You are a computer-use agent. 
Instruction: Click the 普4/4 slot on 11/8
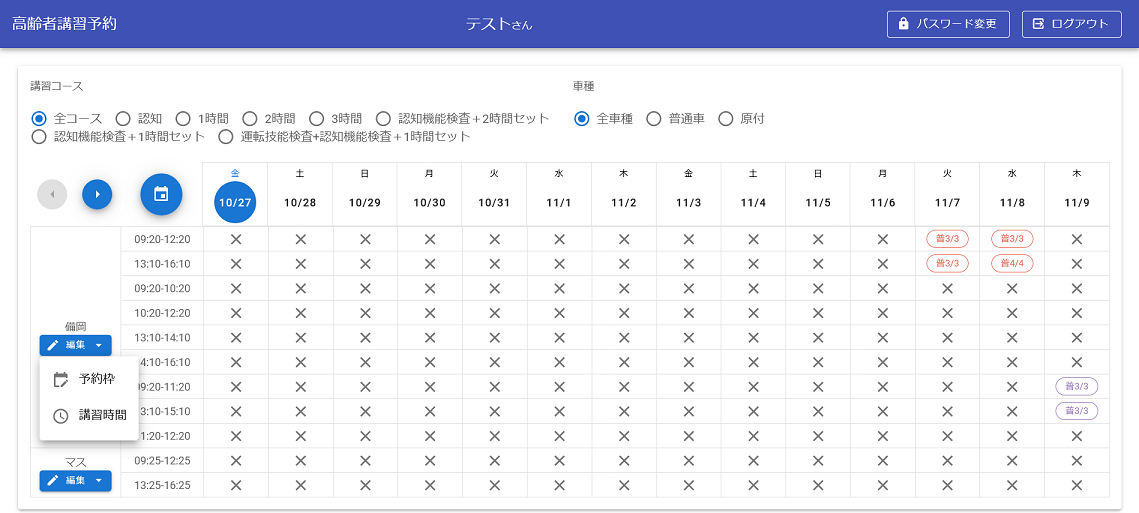[x=1012, y=264]
